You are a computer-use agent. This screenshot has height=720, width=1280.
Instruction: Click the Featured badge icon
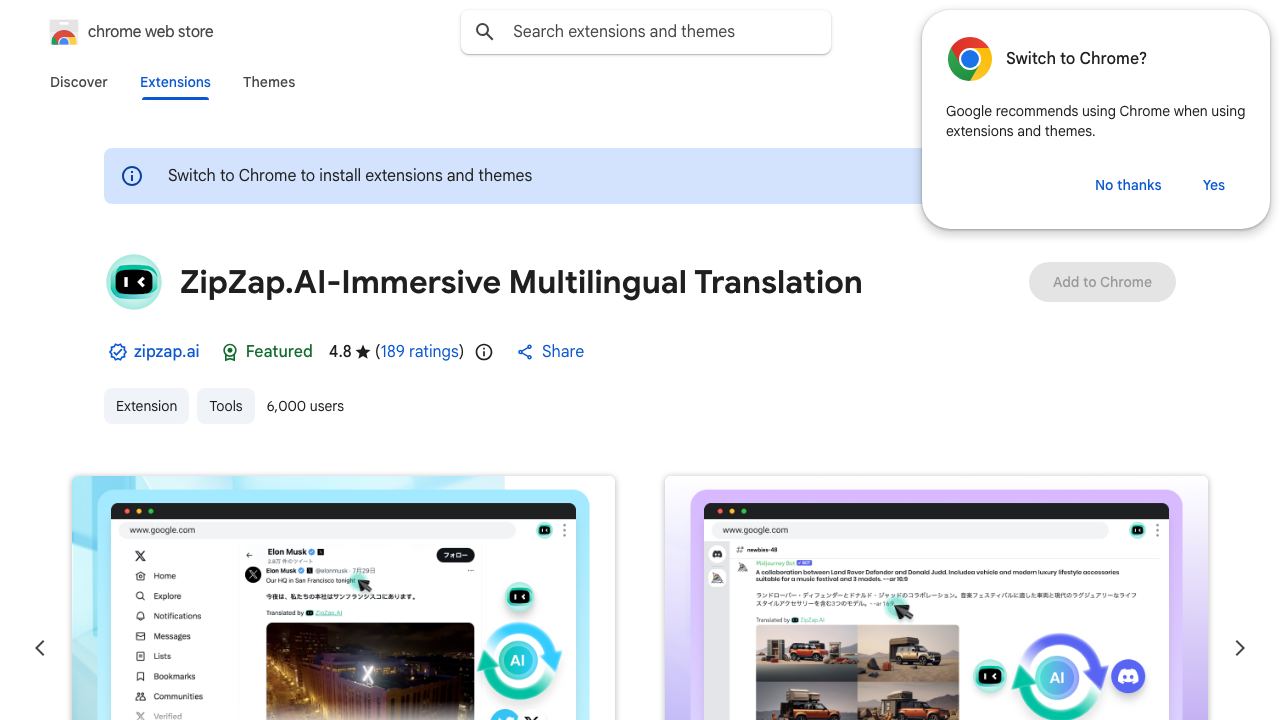(x=230, y=352)
